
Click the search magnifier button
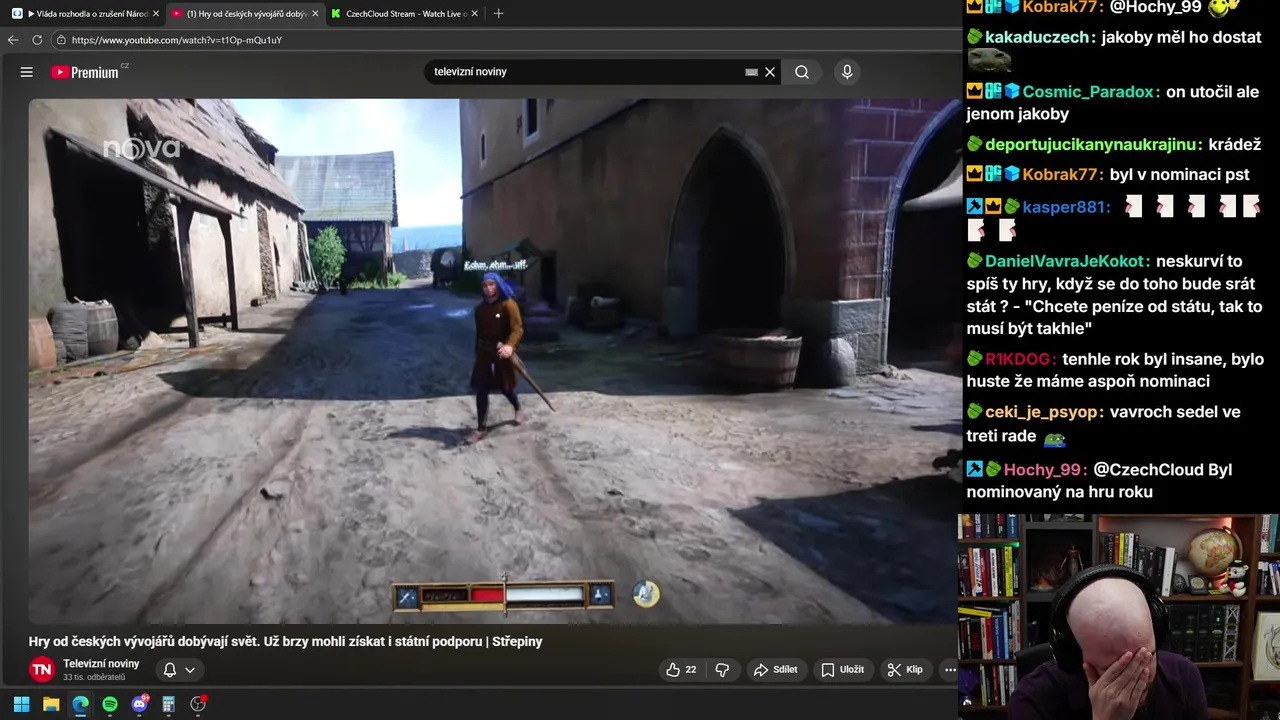click(x=802, y=72)
